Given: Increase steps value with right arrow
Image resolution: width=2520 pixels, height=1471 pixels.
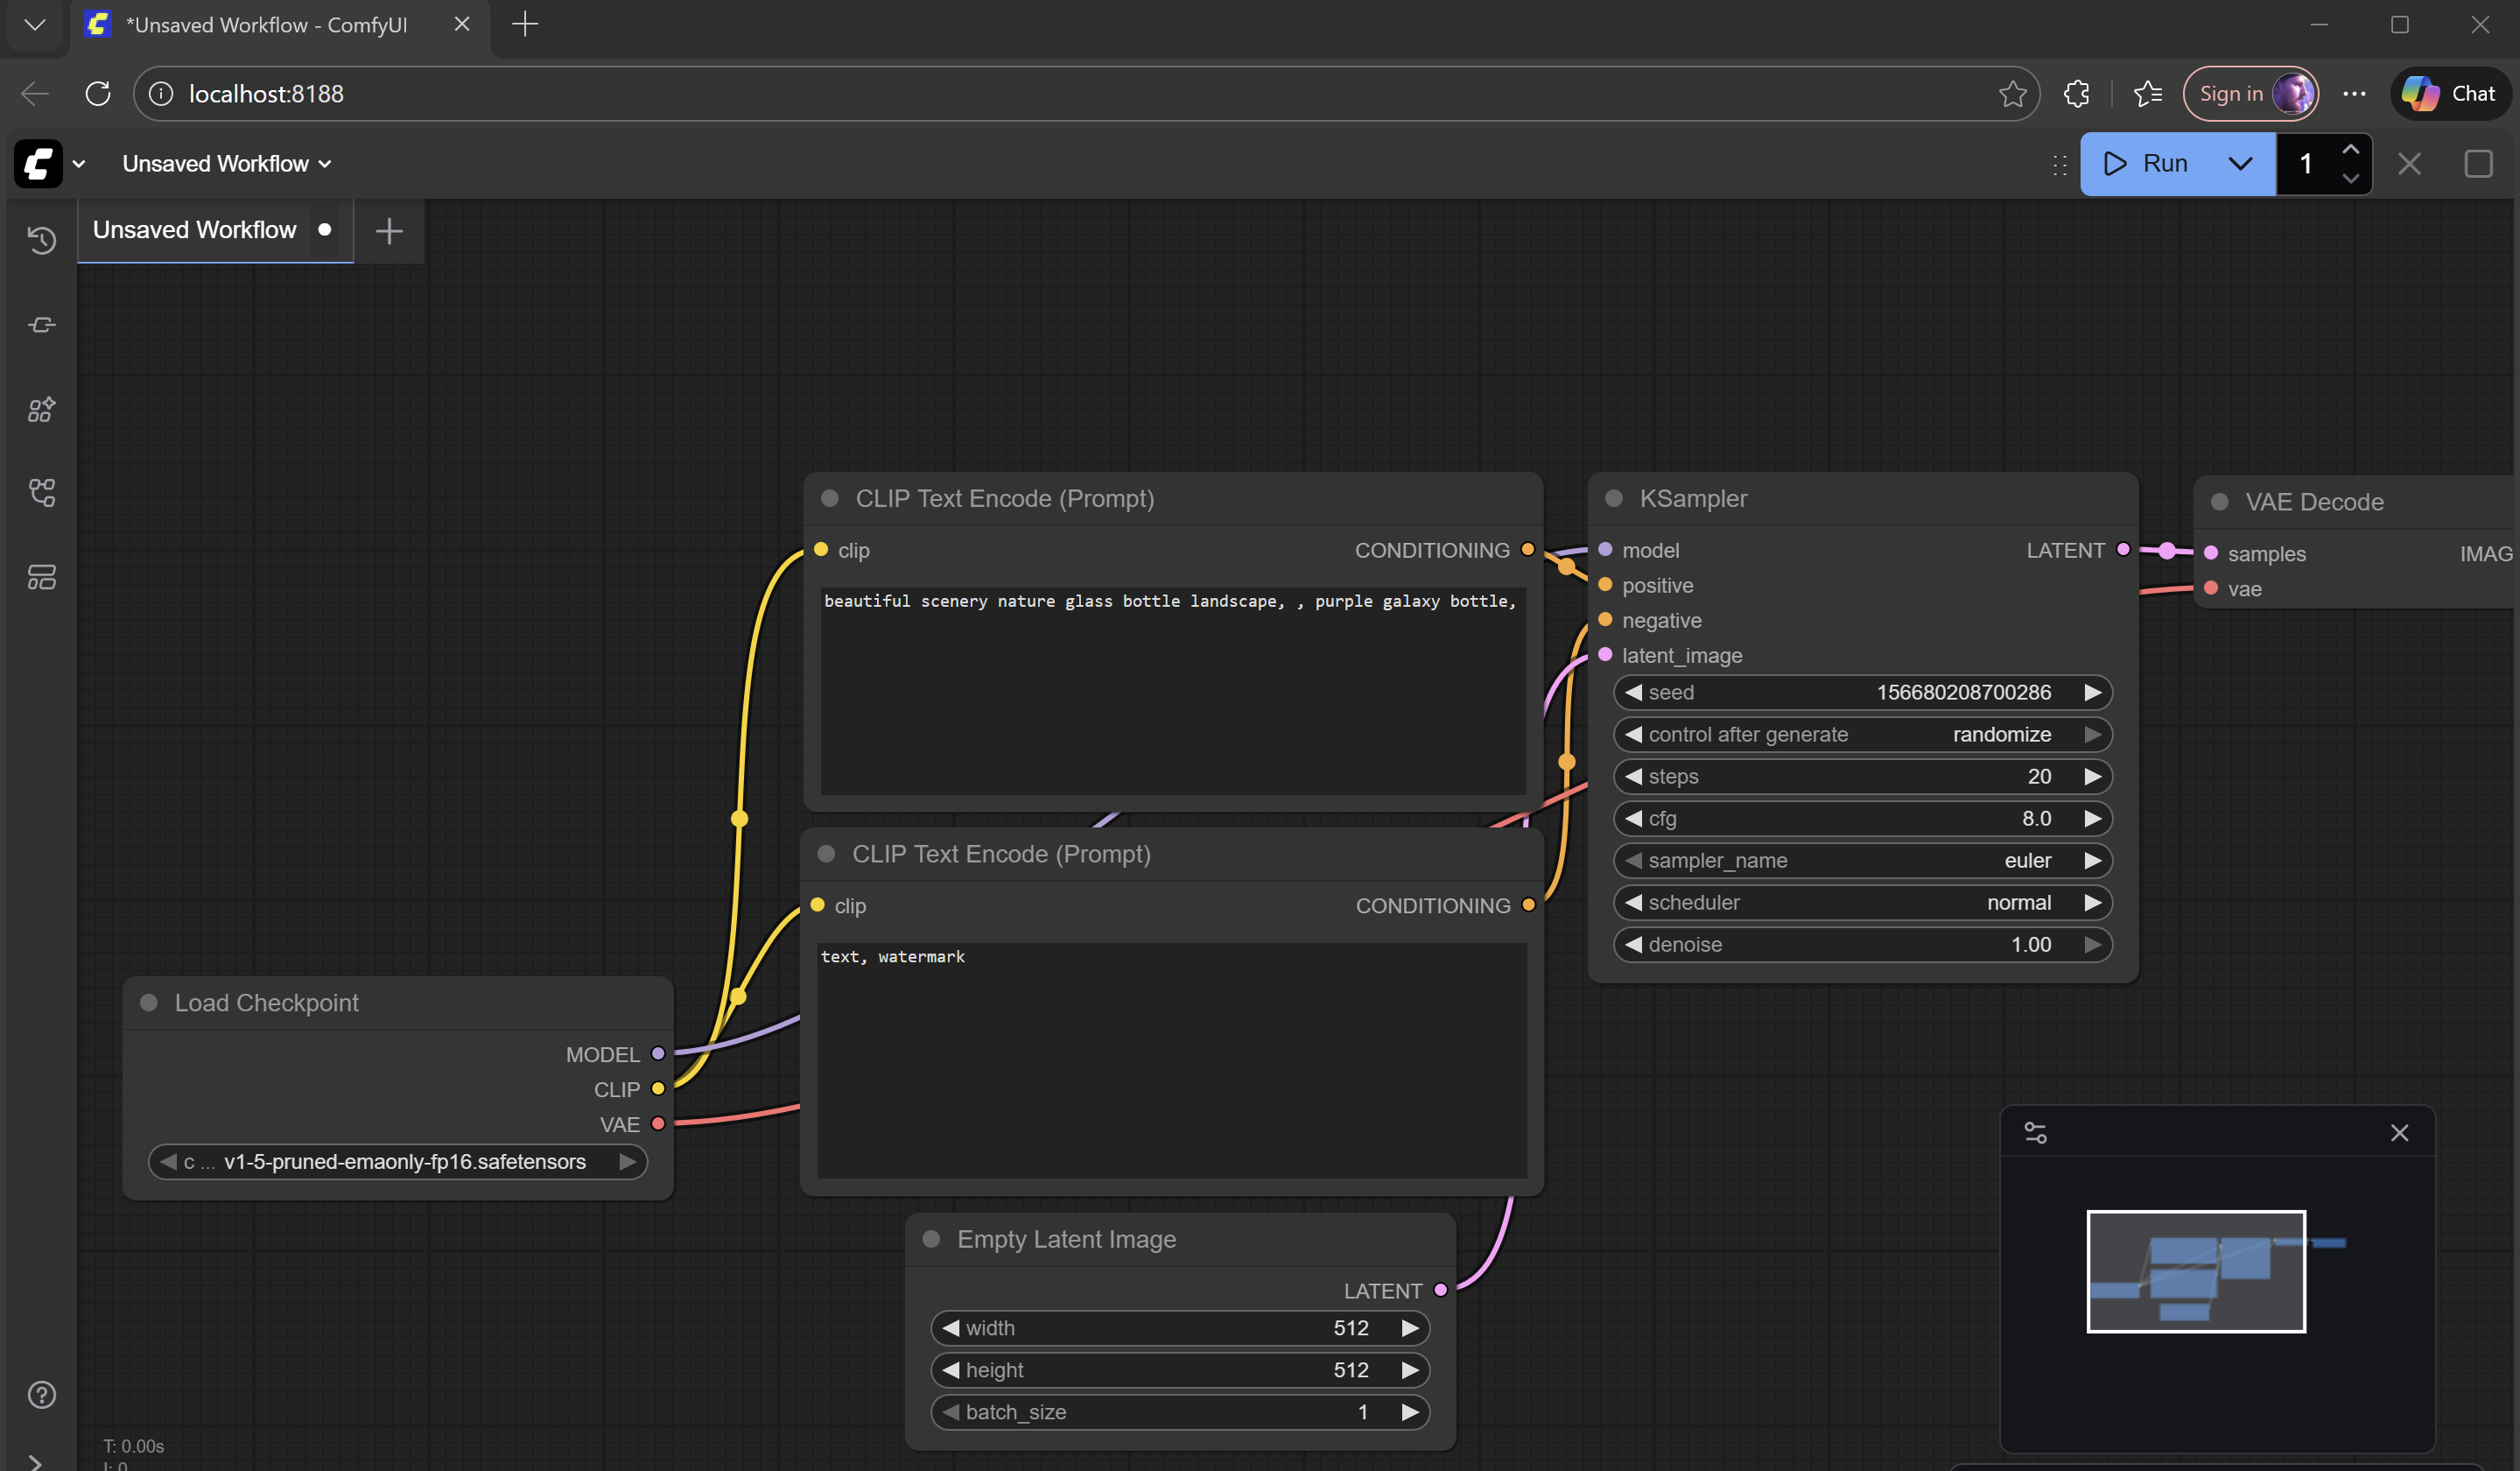Looking at the screenshot, I should [x=2092, y=776].
